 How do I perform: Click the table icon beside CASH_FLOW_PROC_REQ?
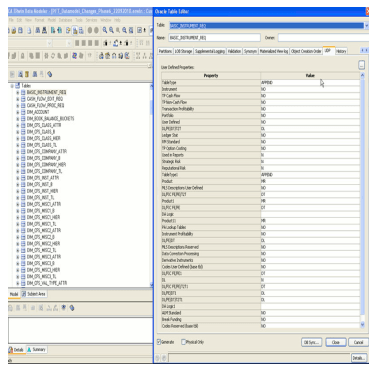(23, 106)
